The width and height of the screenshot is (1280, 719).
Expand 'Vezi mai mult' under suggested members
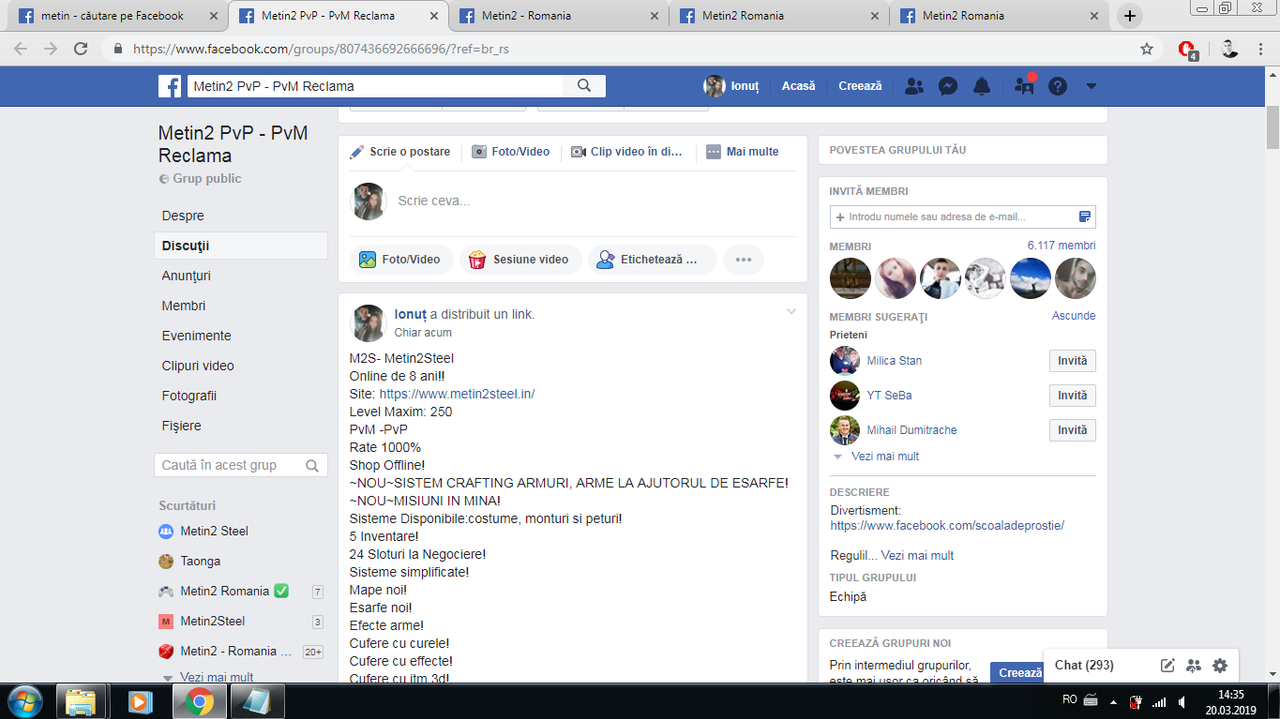click(x=885, y=456)
